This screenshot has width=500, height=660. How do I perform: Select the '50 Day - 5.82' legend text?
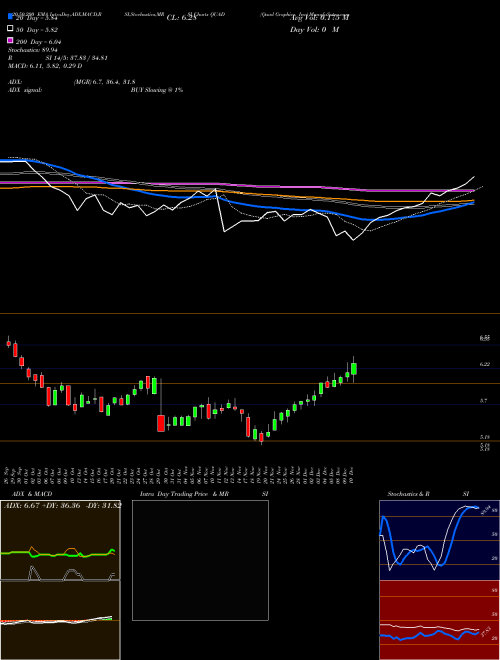tap(37, 30)
